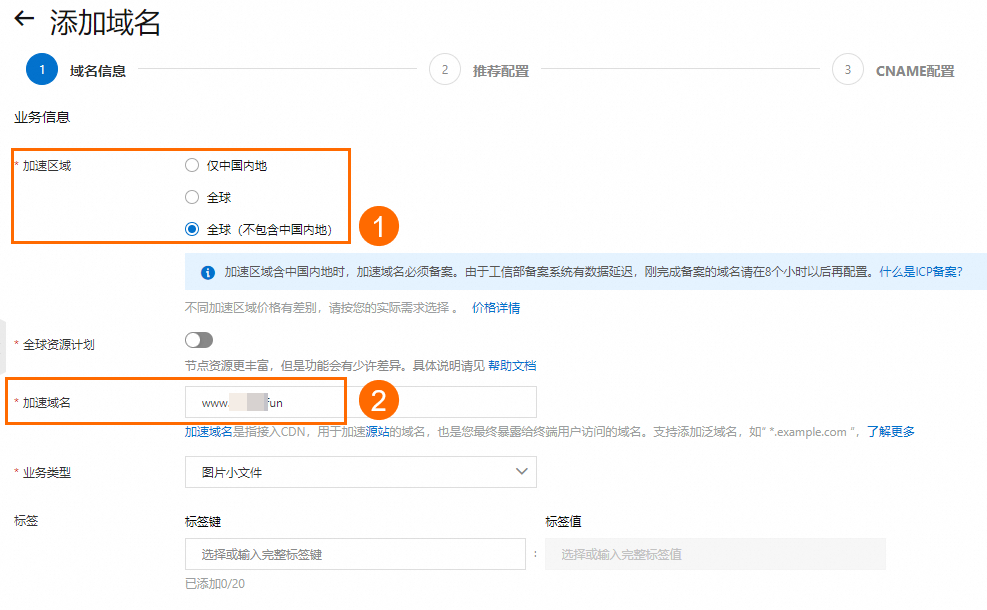Enable the 全球资源计划 switch

pyautogui.click(x=198, y=340)
